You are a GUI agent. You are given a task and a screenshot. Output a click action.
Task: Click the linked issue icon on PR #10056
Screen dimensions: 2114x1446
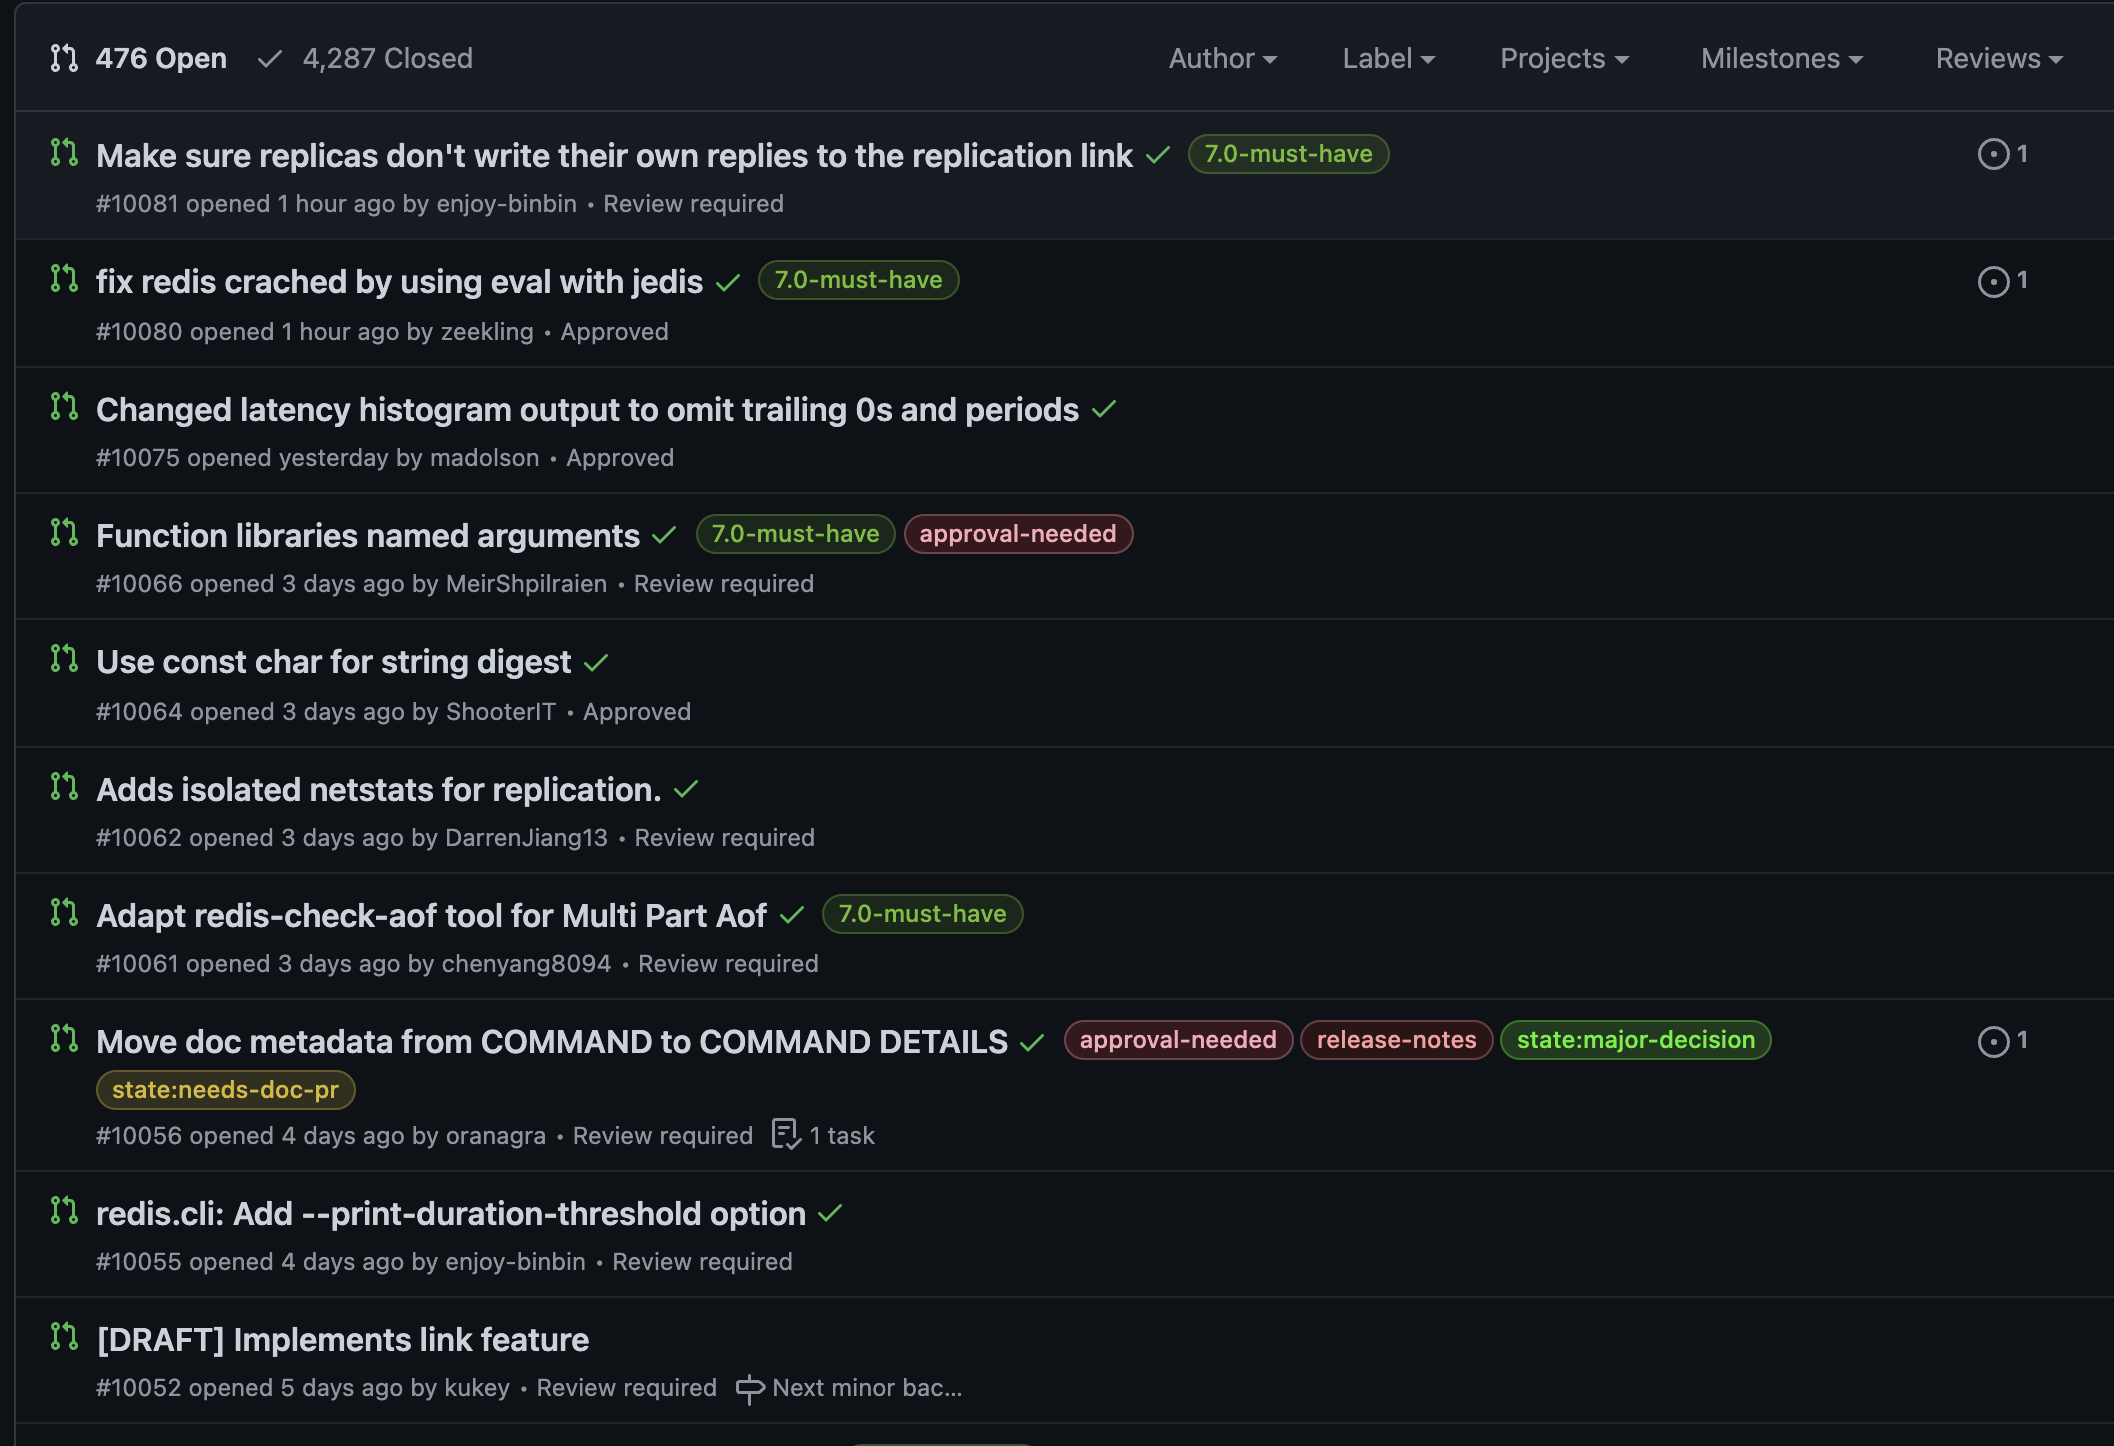pyautogui.click(x=1993, y=1041)
